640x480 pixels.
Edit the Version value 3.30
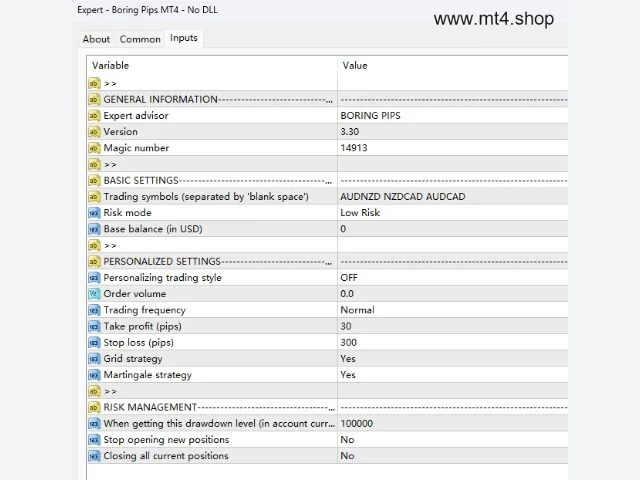pyautogui.click(x=350, y=132)
